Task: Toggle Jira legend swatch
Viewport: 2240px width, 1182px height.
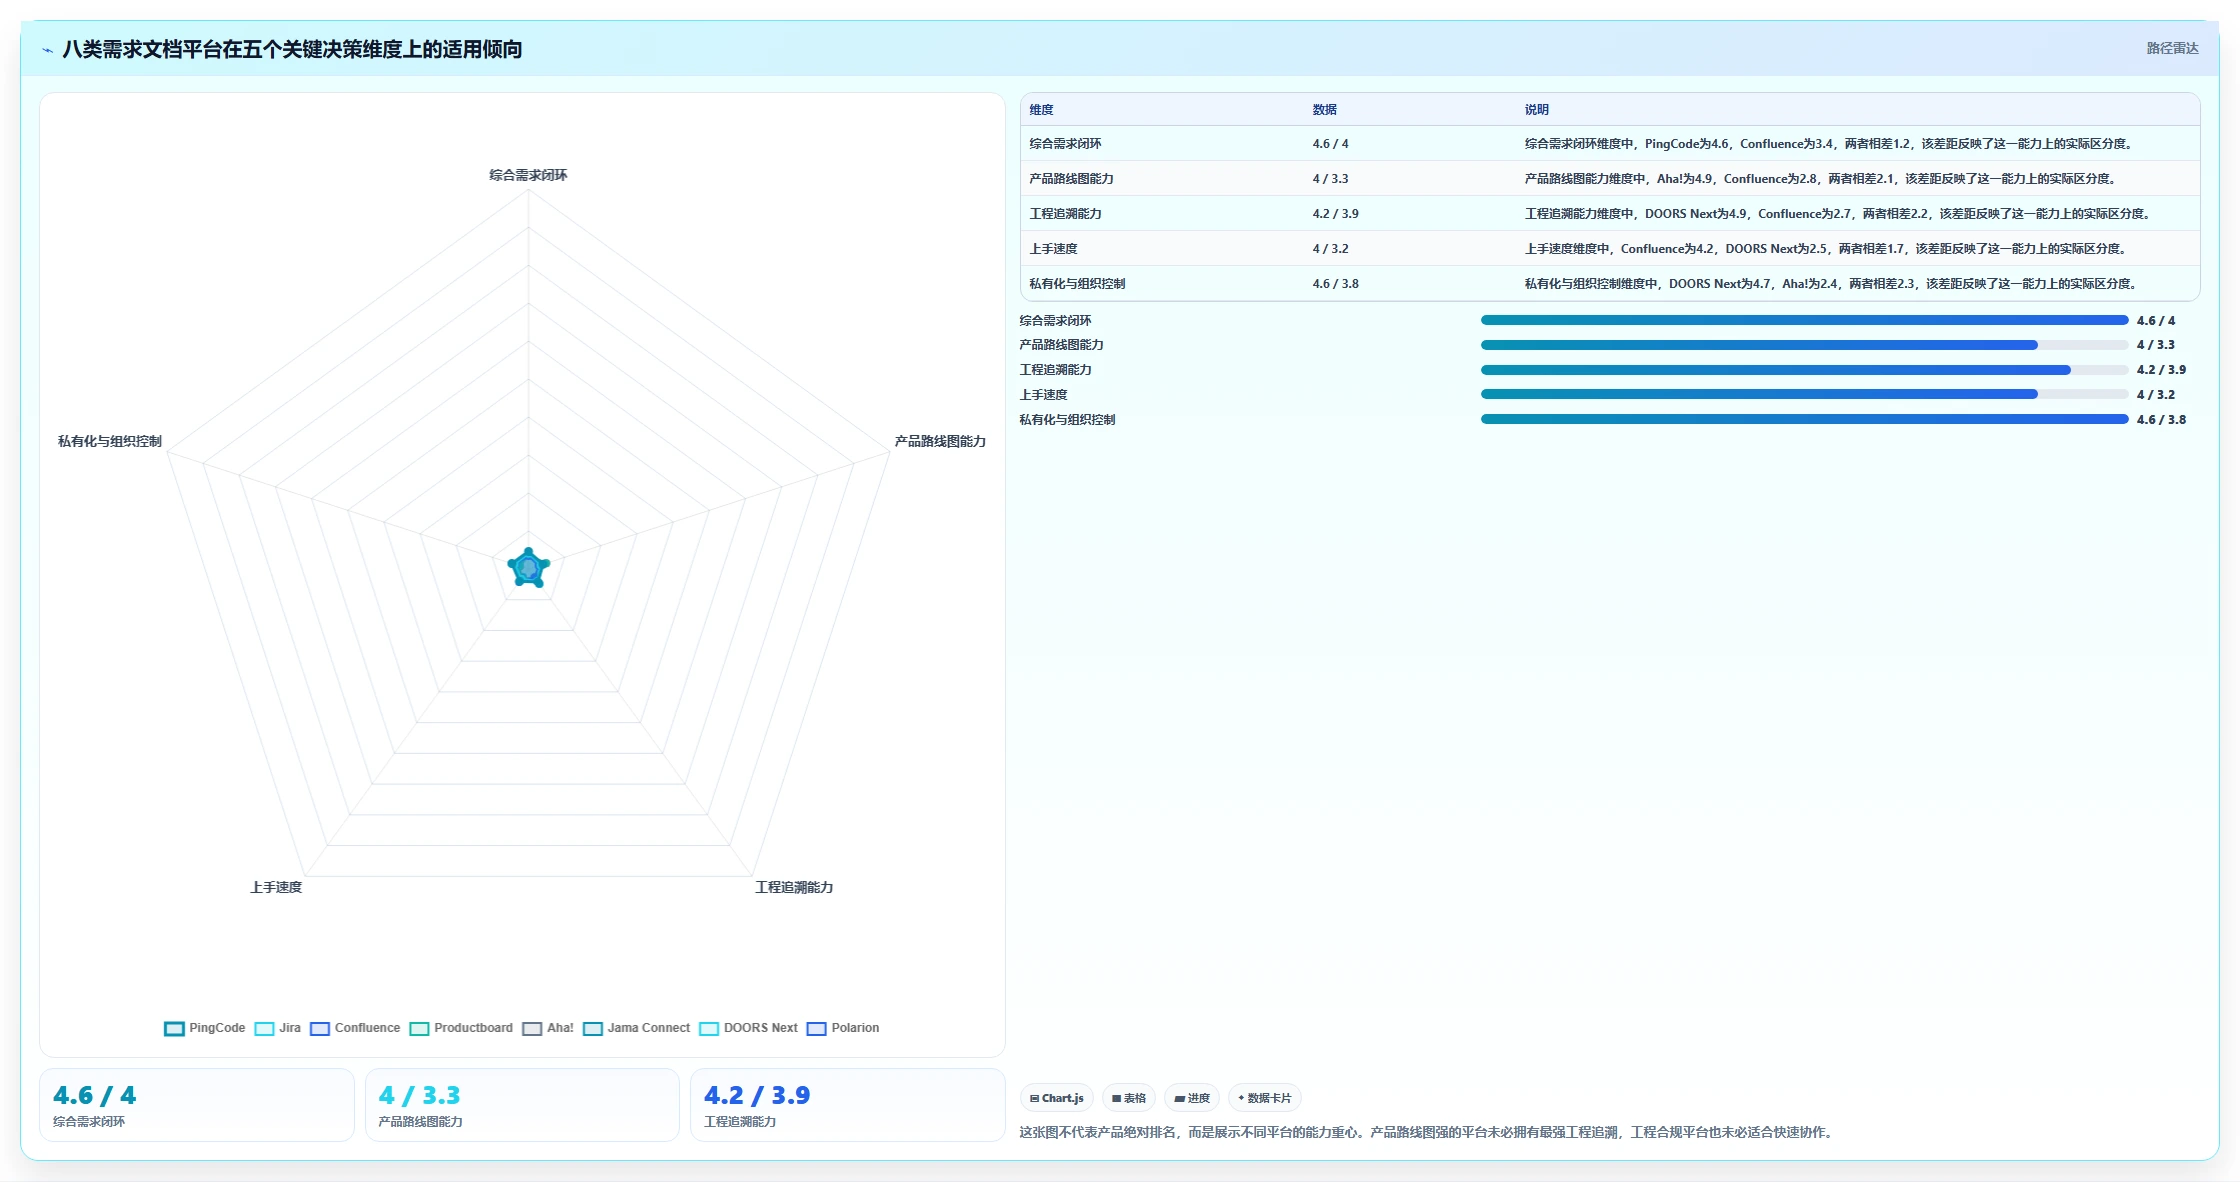Action: point(264,1028)
